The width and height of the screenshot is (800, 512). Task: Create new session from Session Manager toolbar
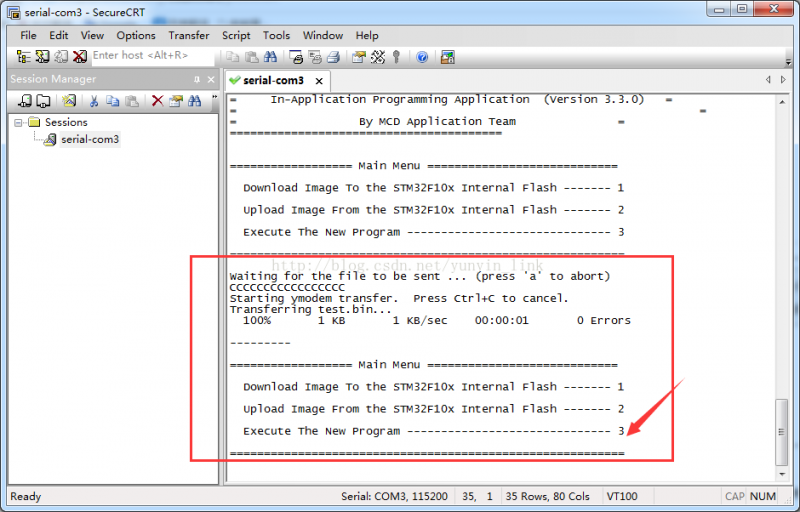click(x=69, y=101)
